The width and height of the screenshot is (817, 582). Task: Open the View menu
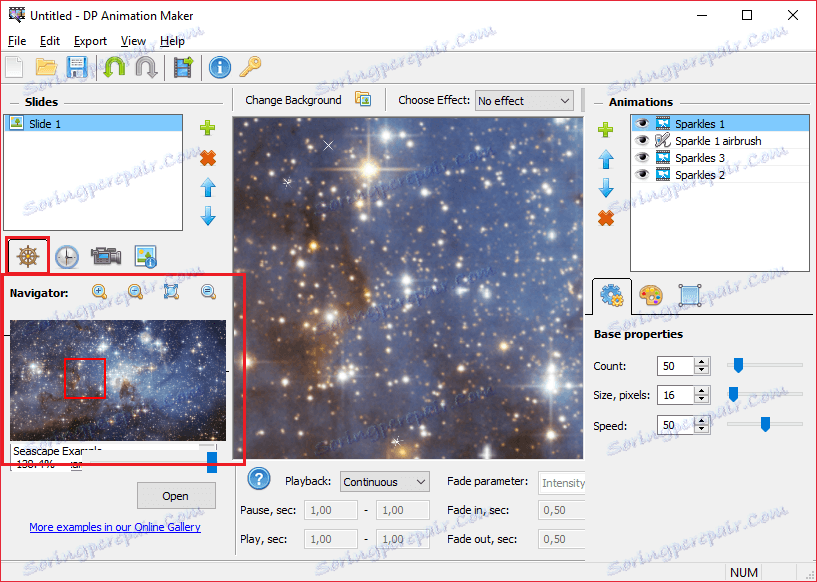pos(133,41)
